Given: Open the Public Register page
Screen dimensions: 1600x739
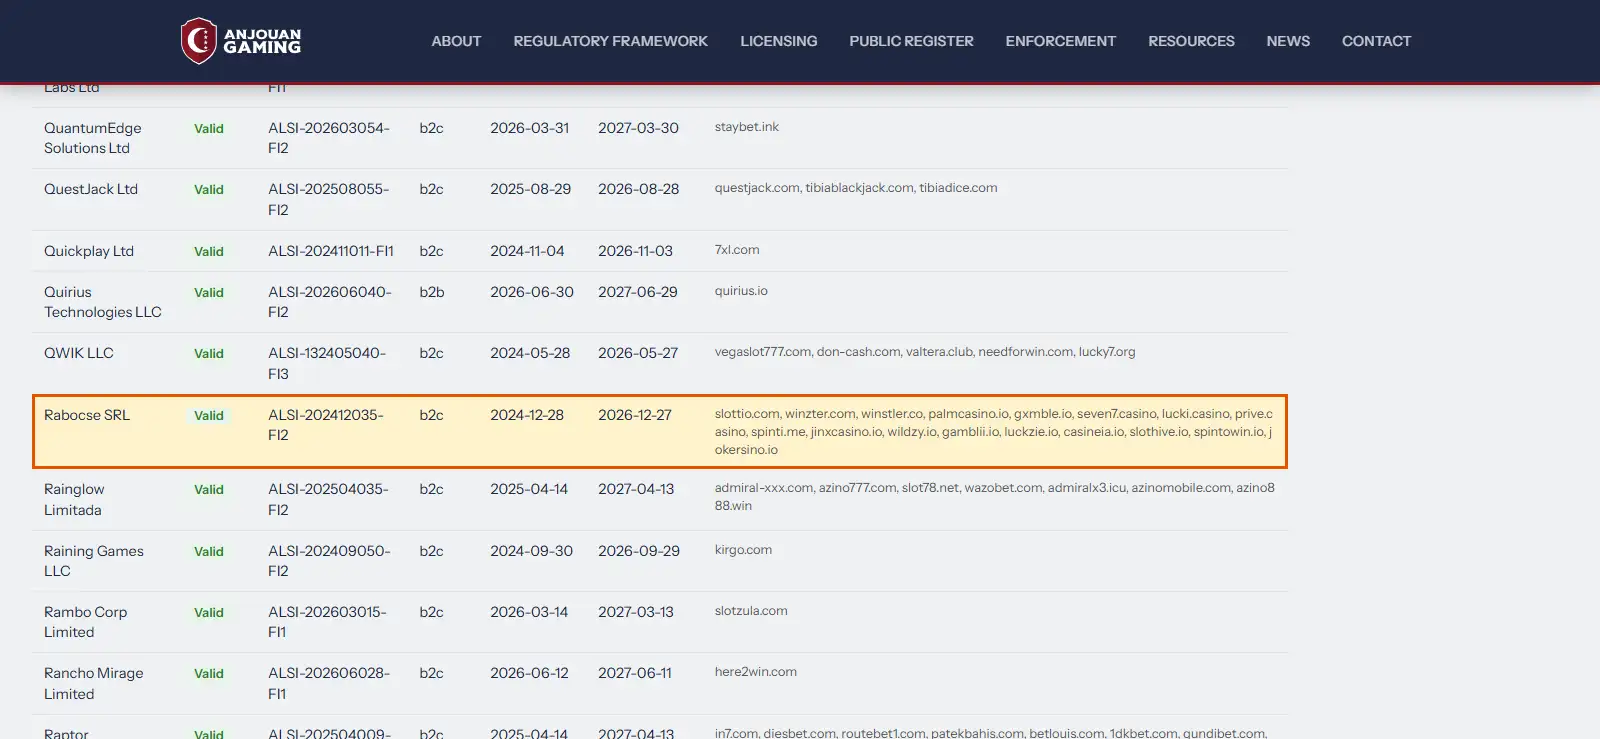Looking at the screenshot, I should tap(911, 41).
